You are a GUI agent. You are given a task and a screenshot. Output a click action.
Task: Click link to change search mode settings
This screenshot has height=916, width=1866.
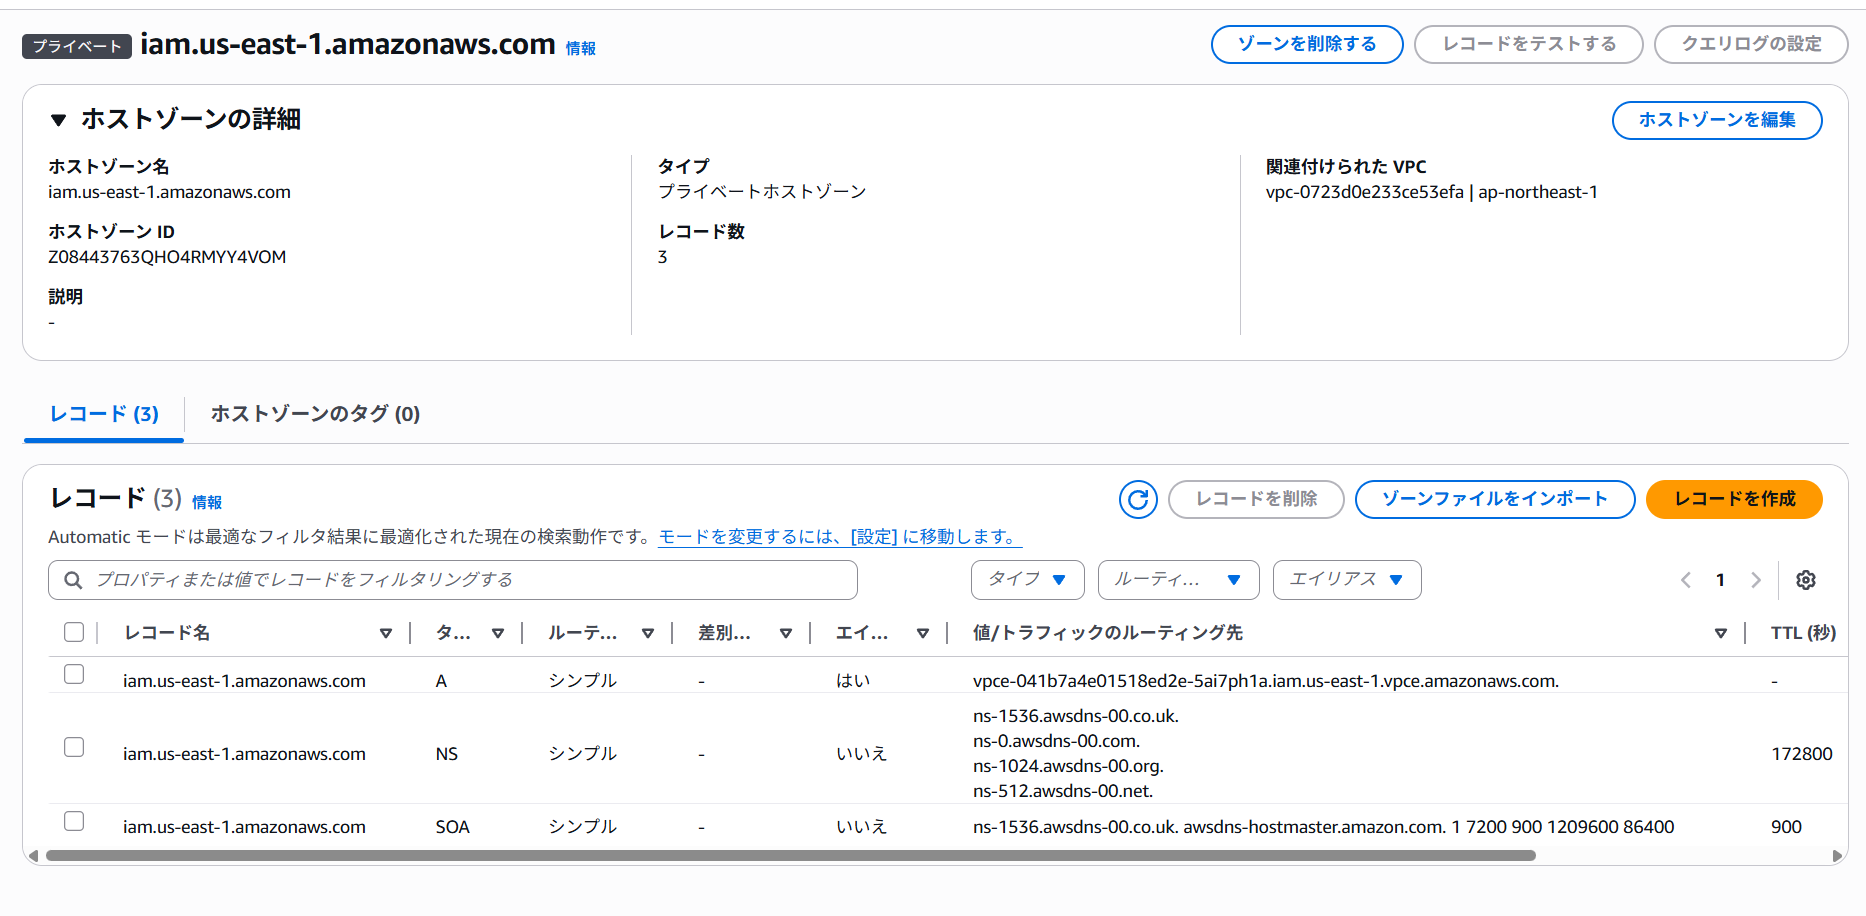pos(840,537)
